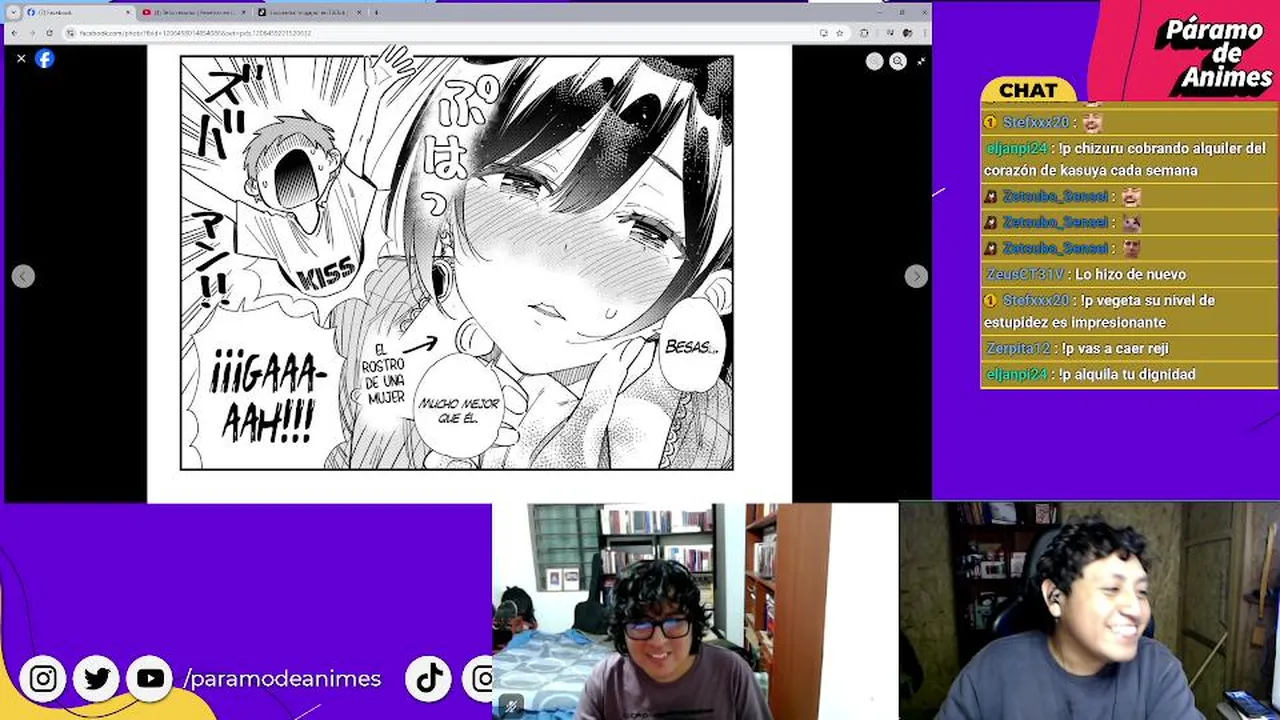The height and width of the screenshot is (720, 1280).
Task: Zoom in on the photo with the magnifier icon
Action: (898, 61)
